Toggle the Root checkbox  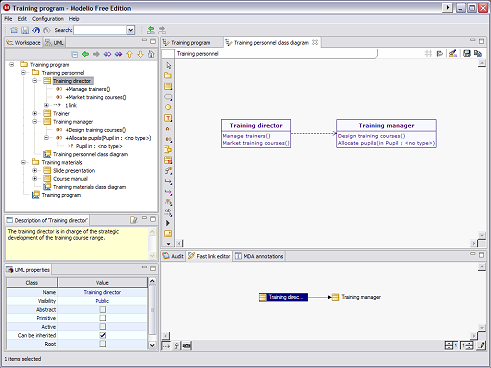(x=103, y=344)
